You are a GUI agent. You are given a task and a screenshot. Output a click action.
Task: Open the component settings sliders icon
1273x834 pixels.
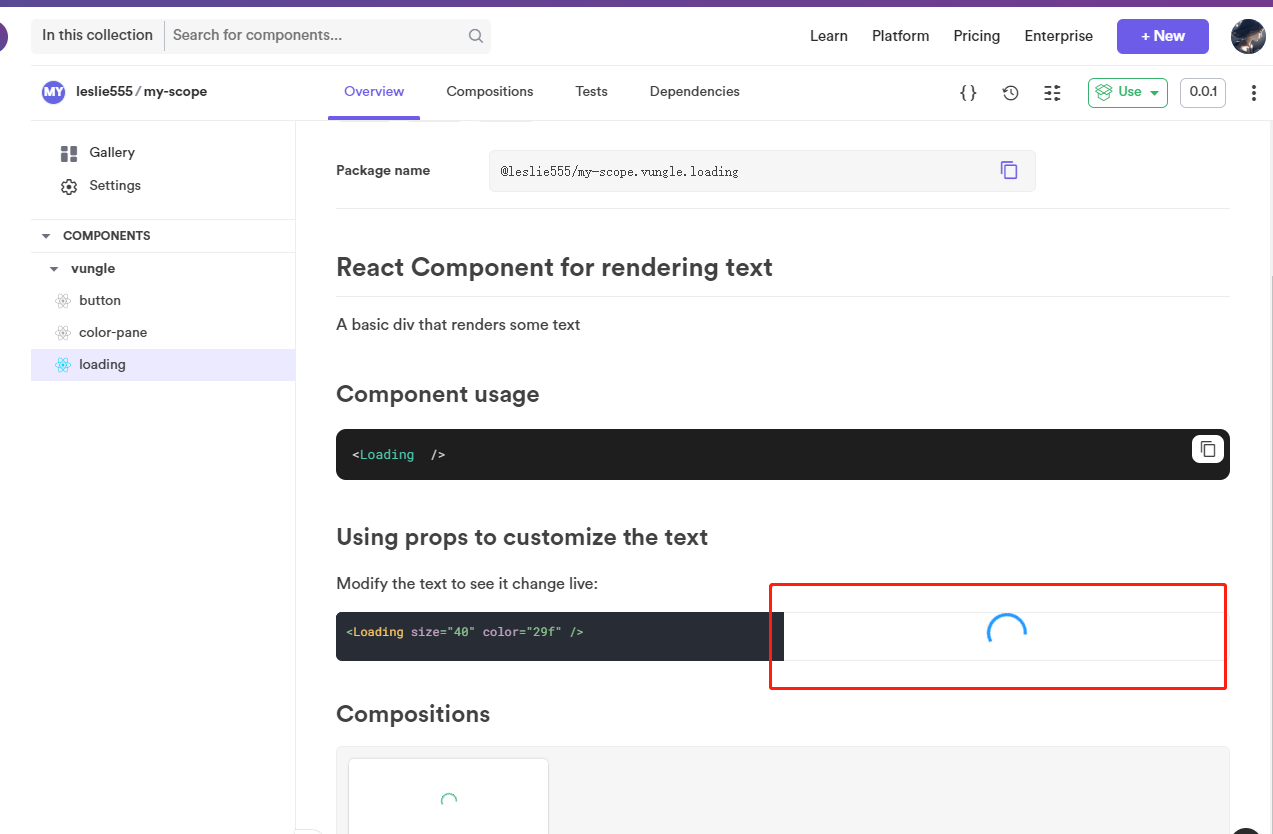(1052, 92)
